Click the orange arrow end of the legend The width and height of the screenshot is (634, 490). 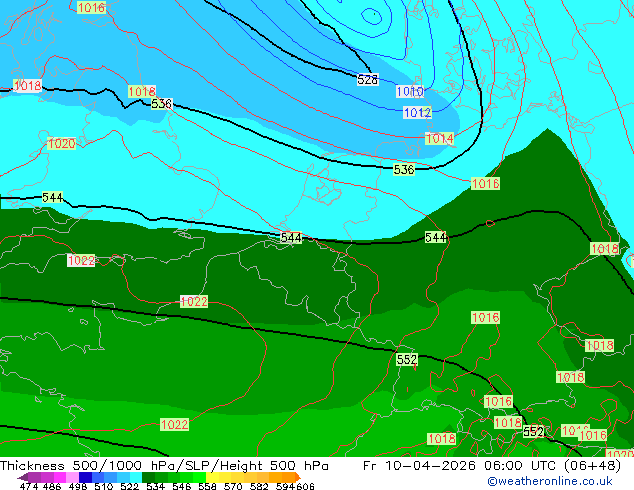298,477
